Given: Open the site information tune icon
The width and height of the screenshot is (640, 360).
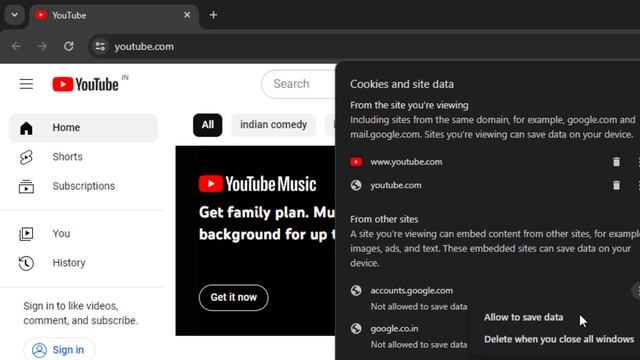Looking at the screenshot, I should click(x=100, y=47).
